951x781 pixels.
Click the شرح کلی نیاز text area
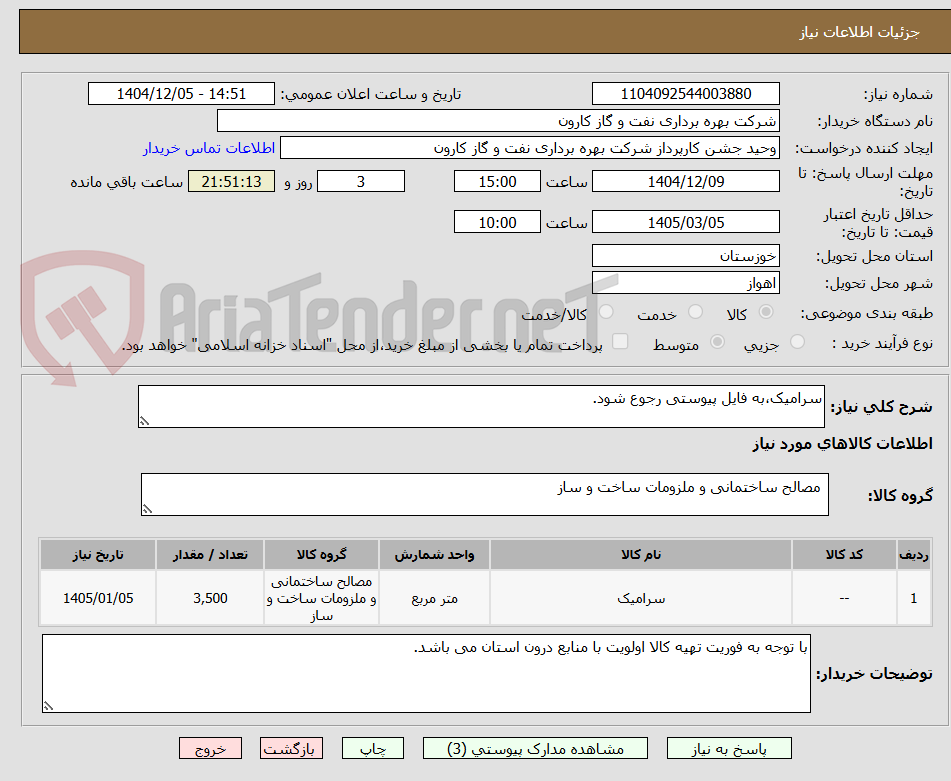click(481, 406)
